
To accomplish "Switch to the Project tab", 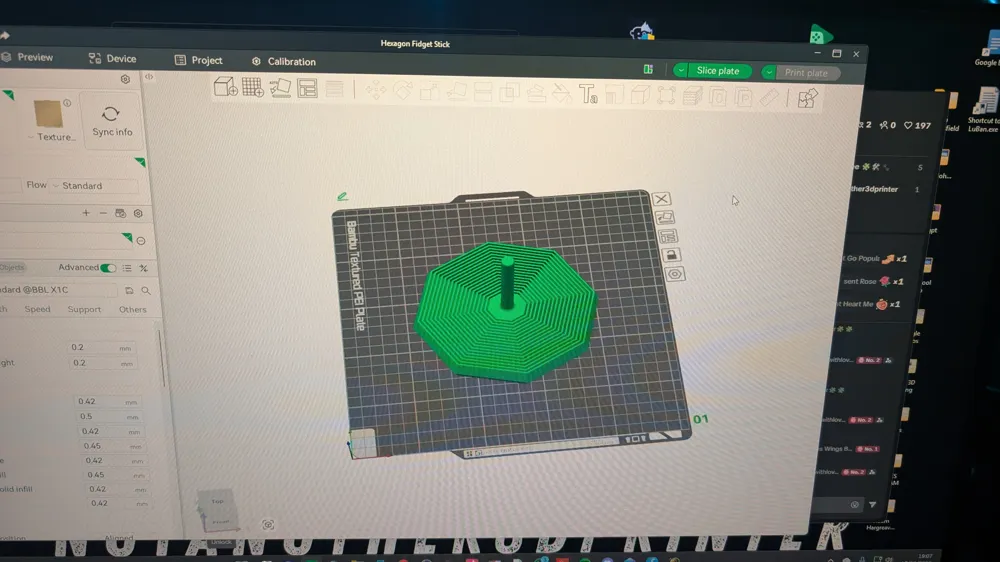I will point(198,61).
